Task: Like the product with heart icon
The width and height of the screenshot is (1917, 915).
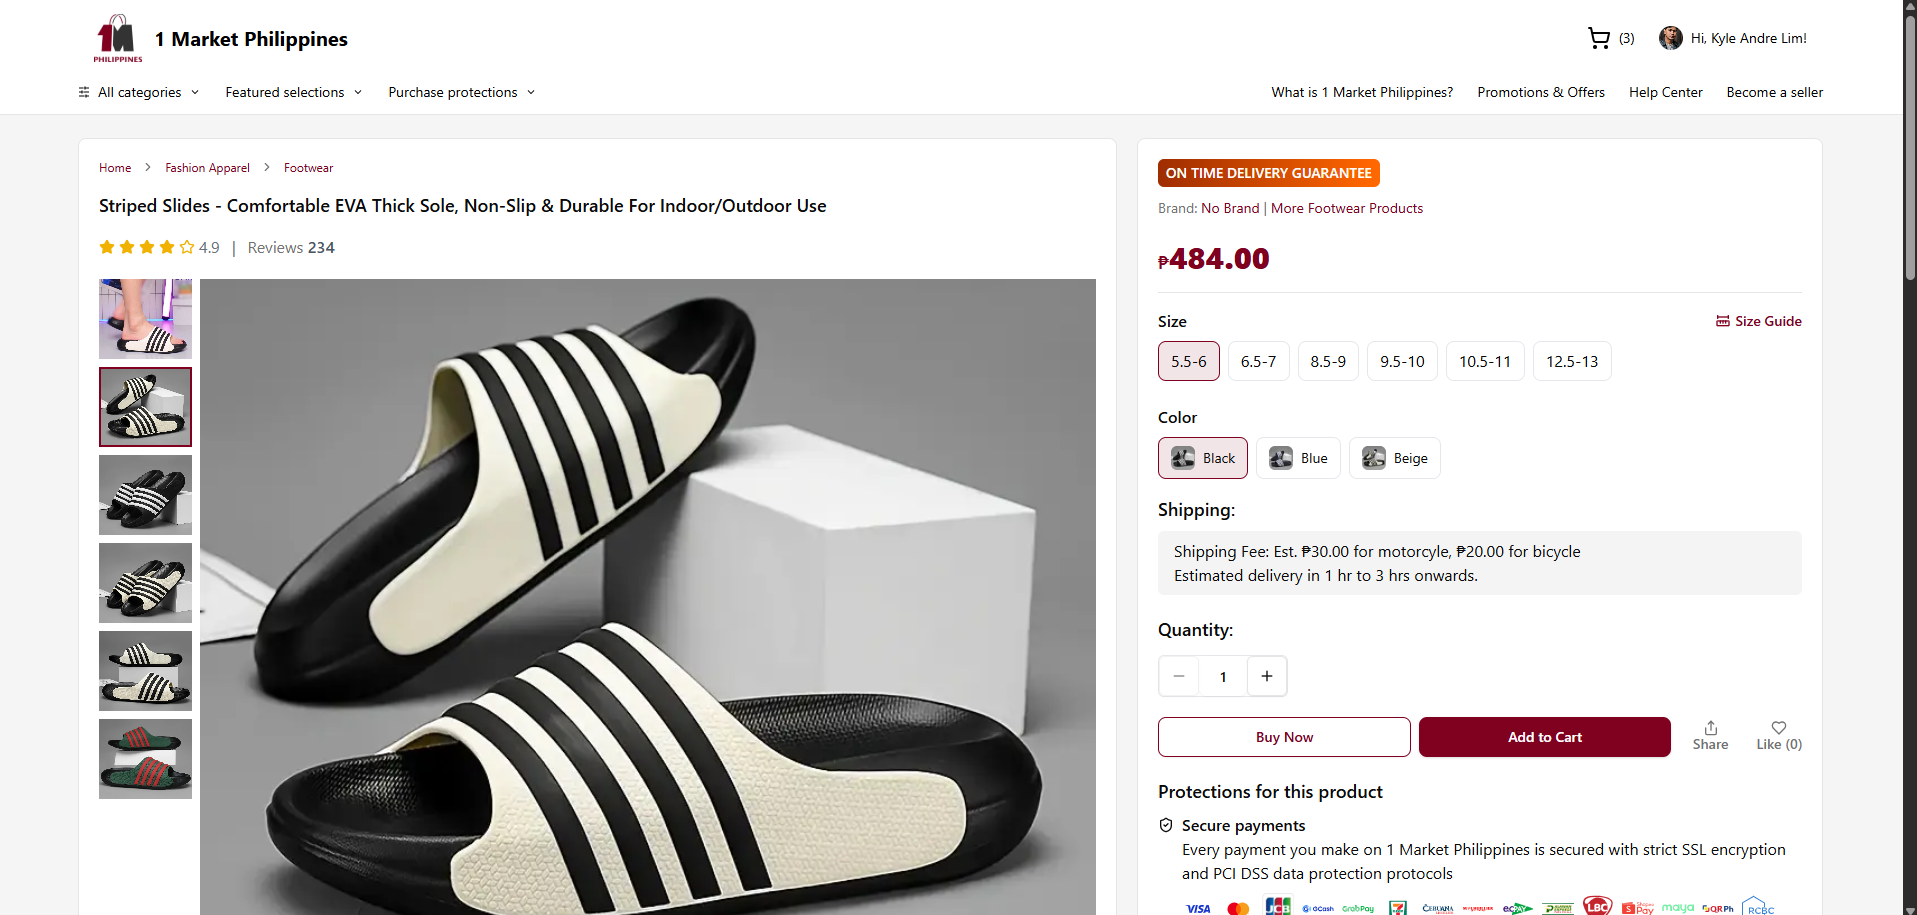Action: [1778, 729]
